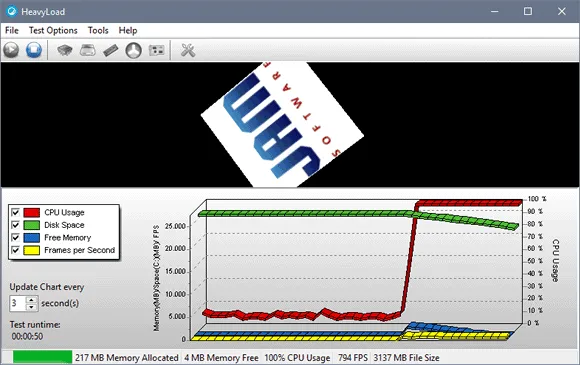Image resolution: width=580 pixels, height=365 pixels.
Task: Increase chart update interval with up arrow
Action: 31,300
